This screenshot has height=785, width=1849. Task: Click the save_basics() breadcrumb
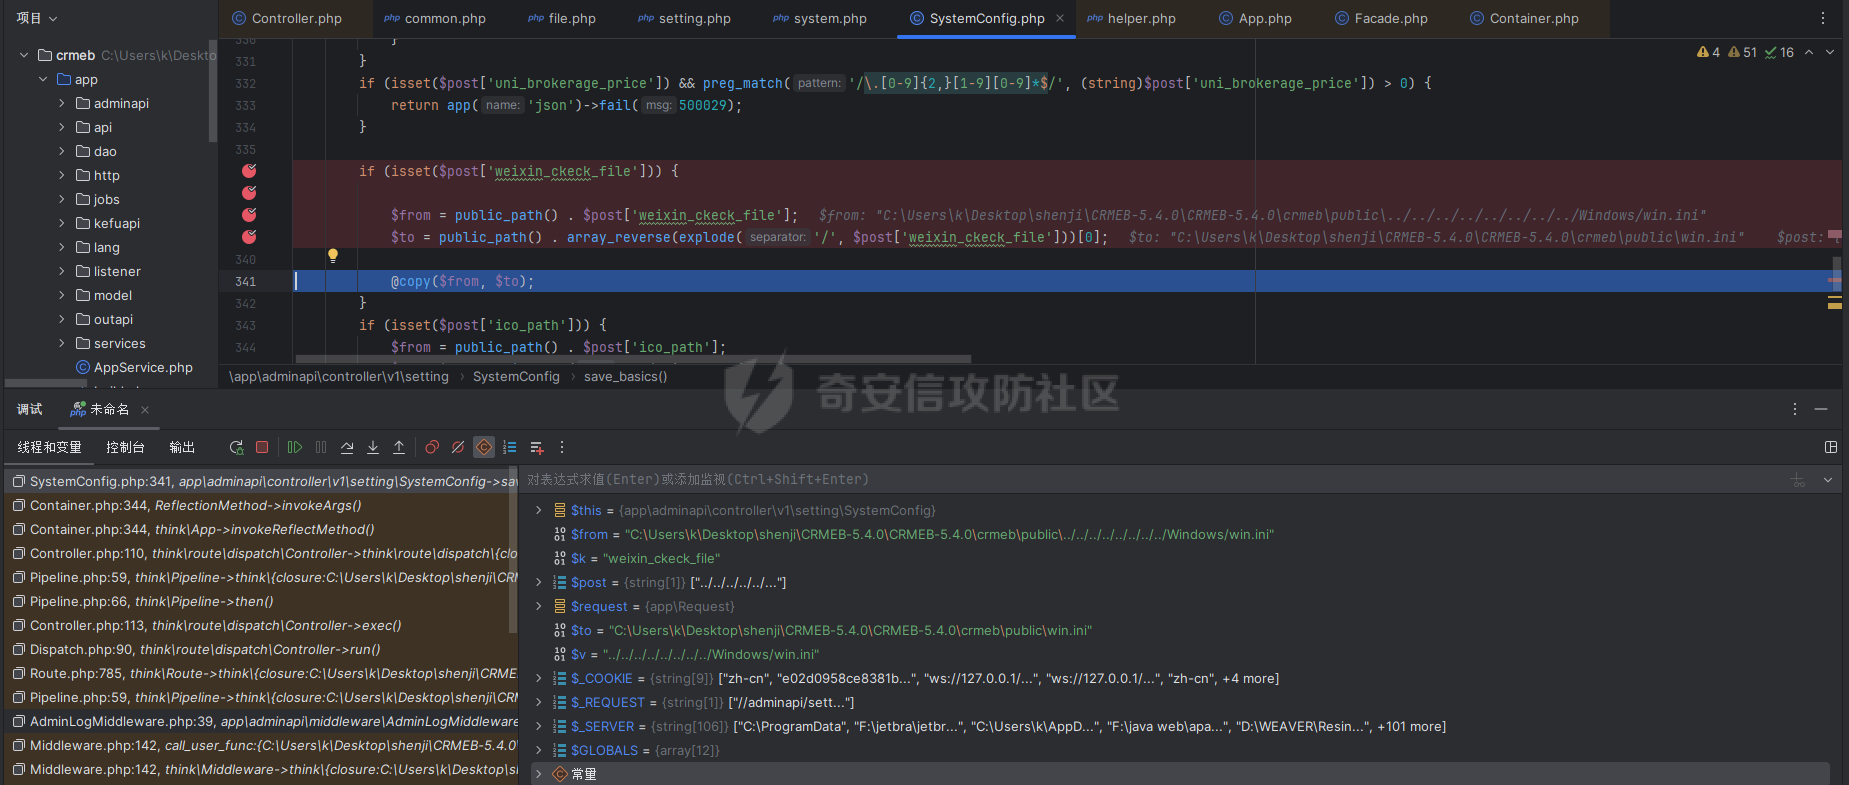point(625,376)
